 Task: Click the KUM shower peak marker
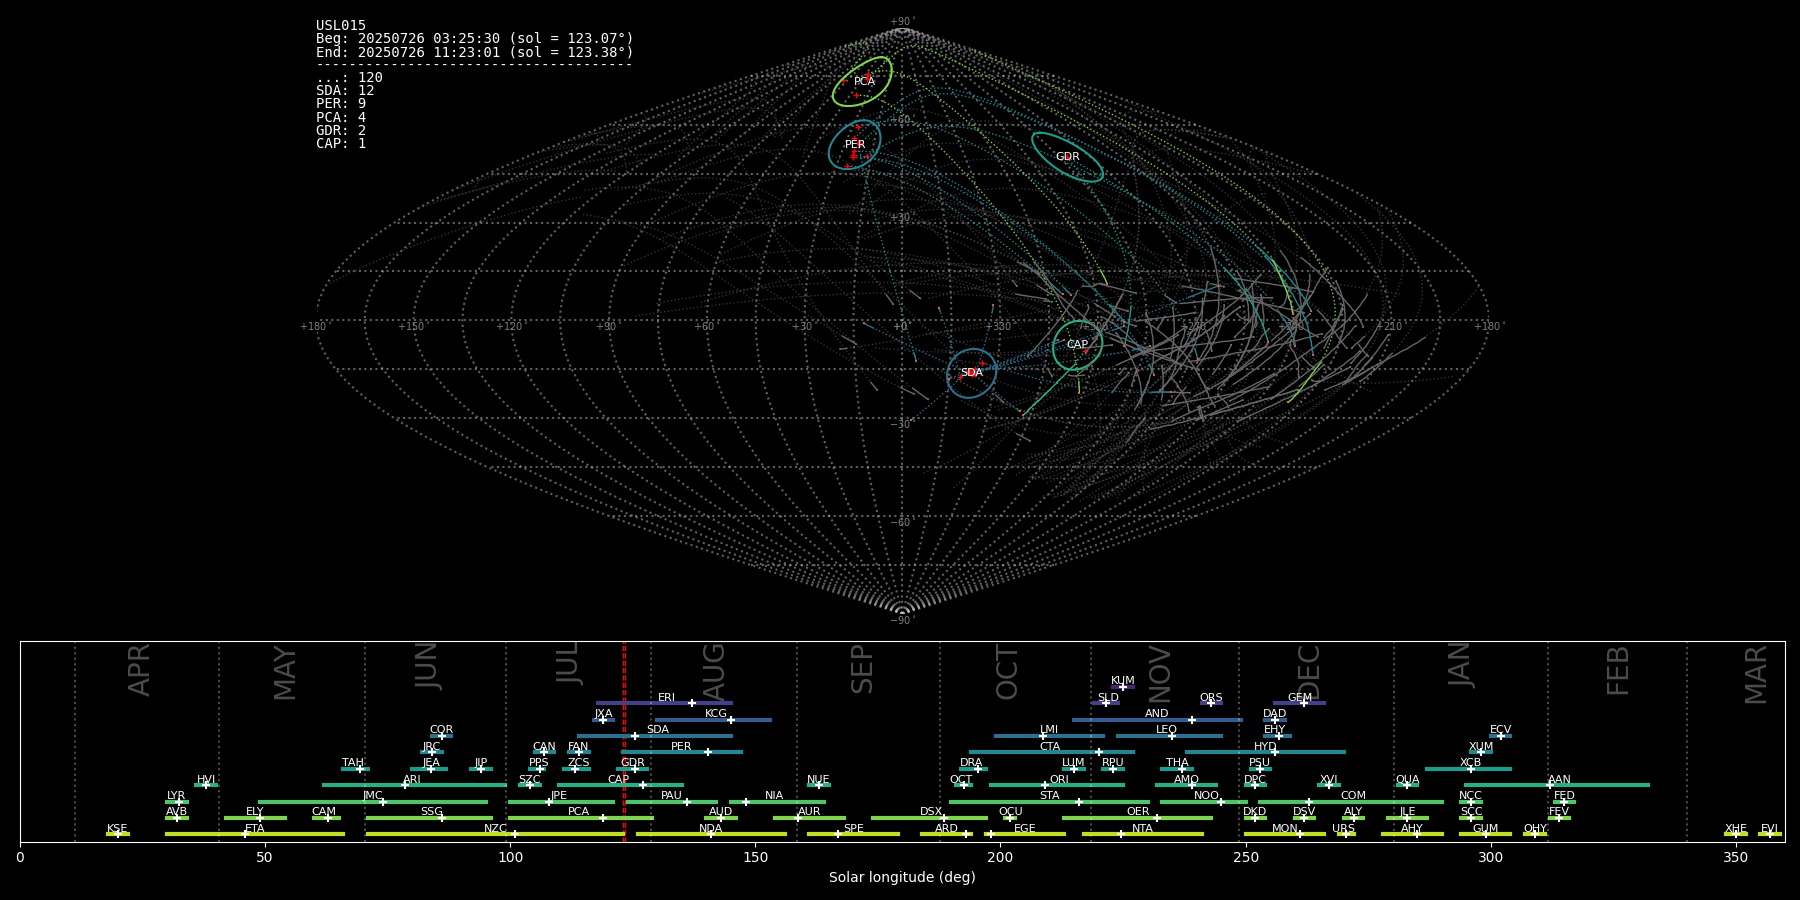click(x=1123, y=687)
